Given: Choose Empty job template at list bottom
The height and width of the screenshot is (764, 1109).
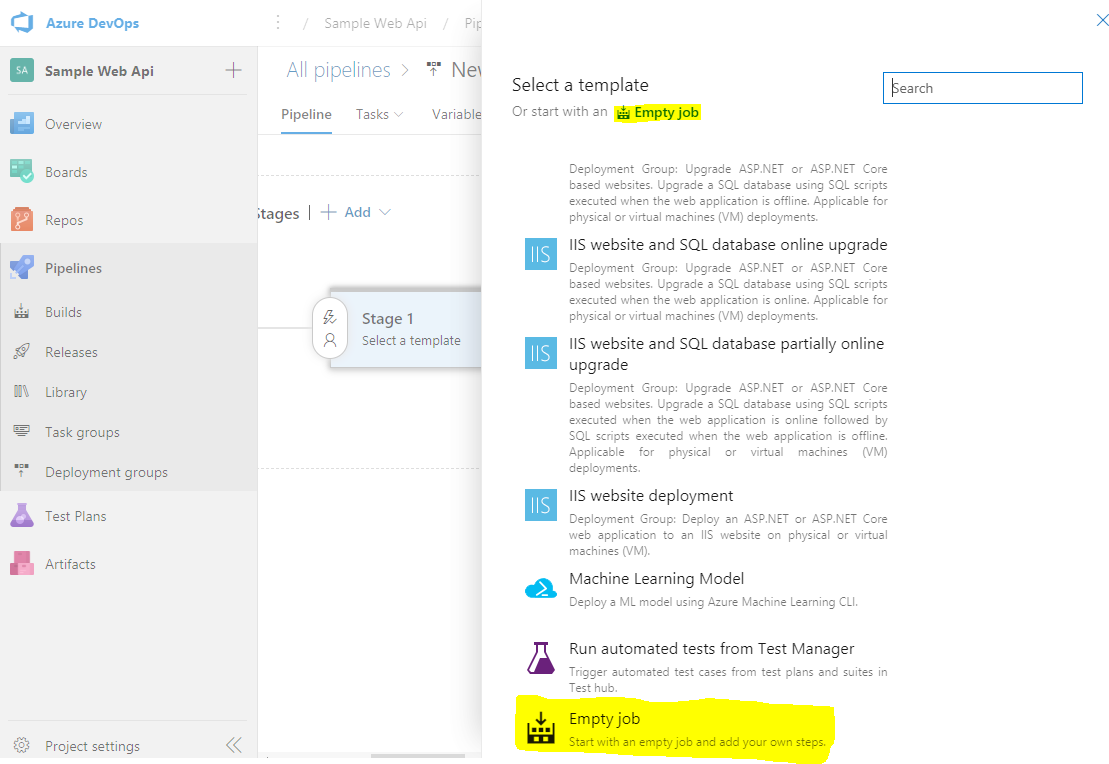Looking at the screenshot, I should pos(604,719).
